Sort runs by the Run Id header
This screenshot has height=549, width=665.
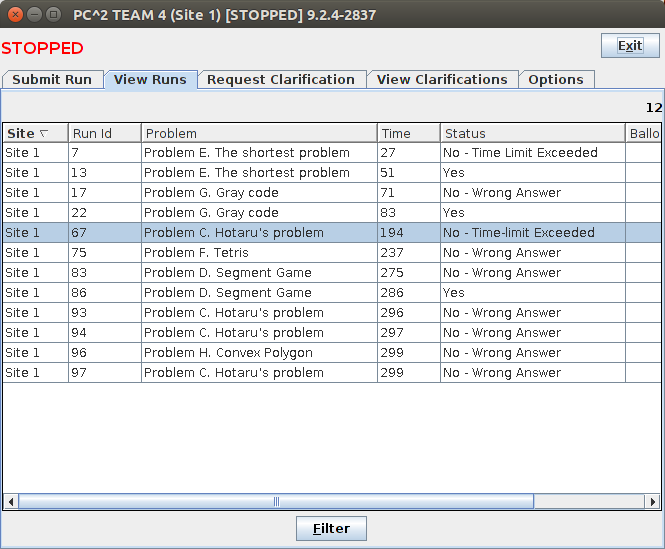tap(104, 133)
